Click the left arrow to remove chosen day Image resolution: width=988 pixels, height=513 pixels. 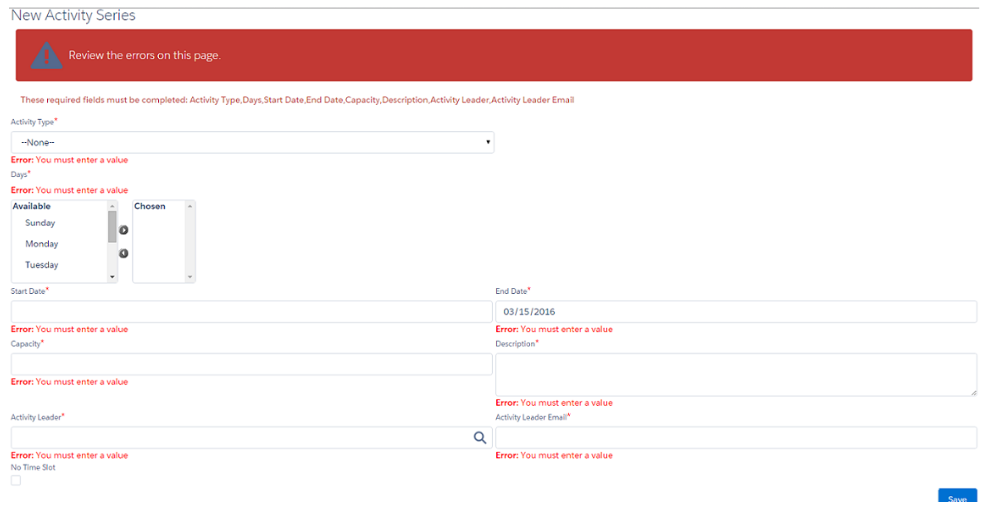[x=124, y=253]
